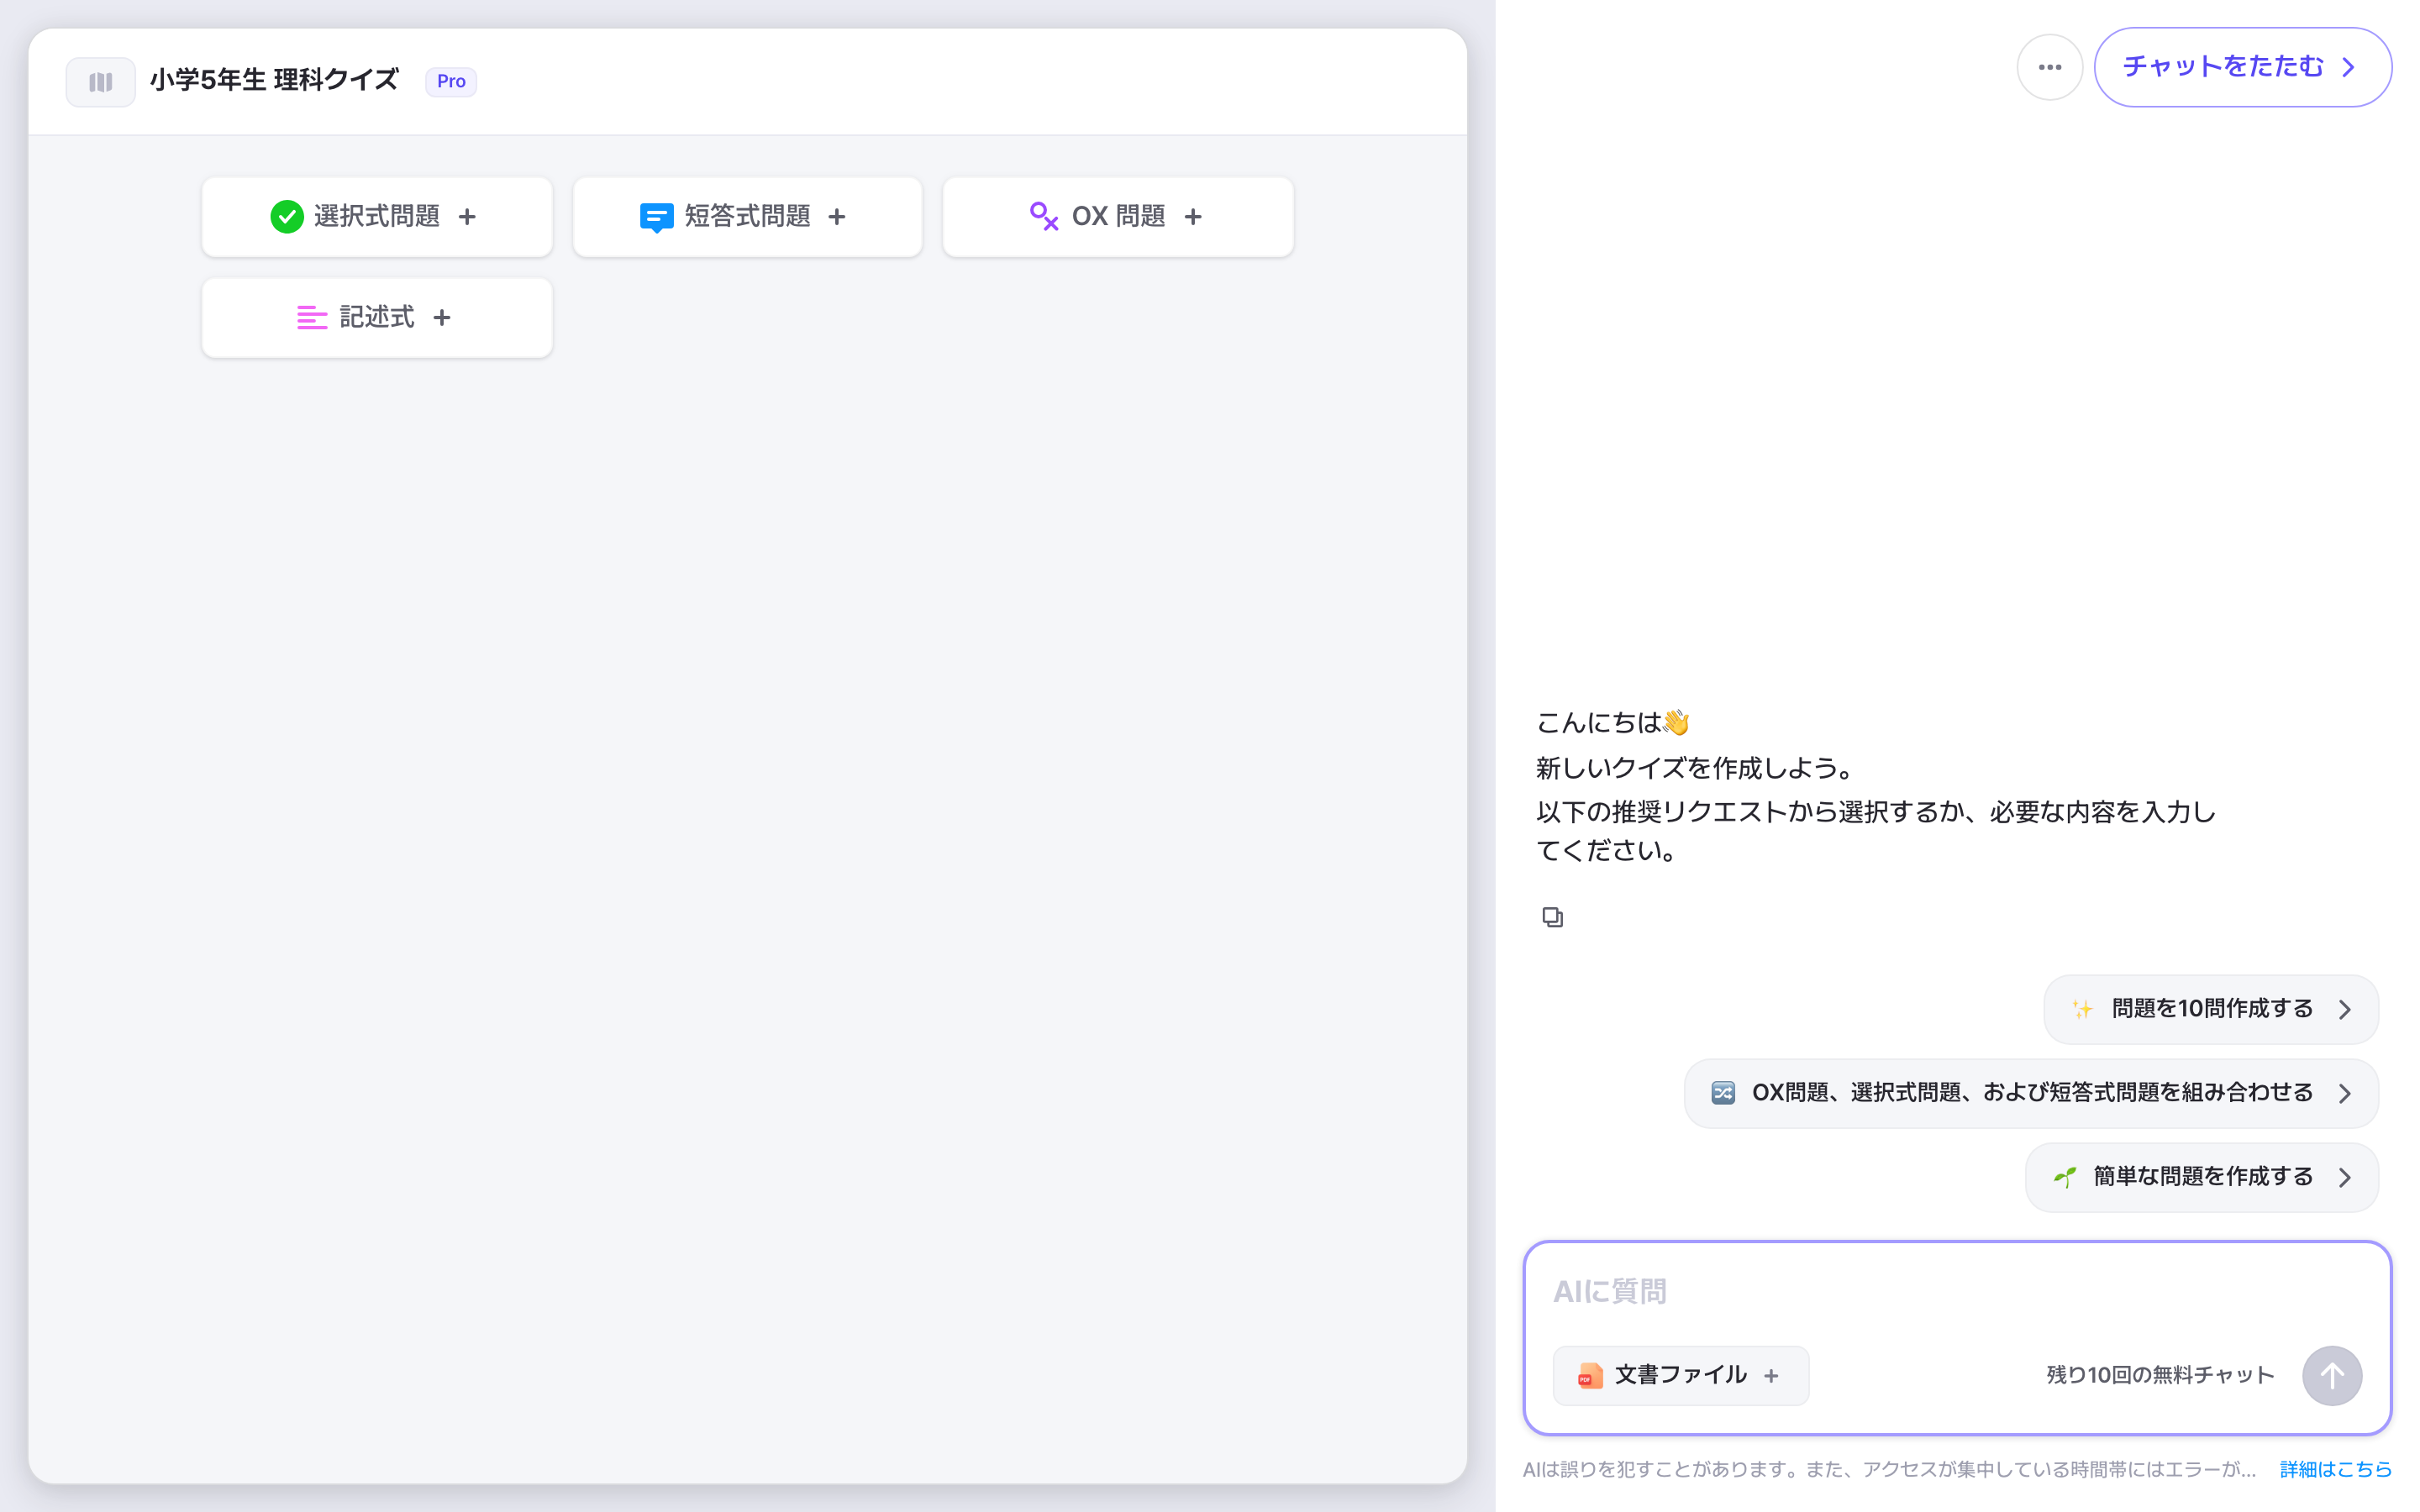
Task: Add a 選択式問題 question
Action: pyautogui.click(x=376, y=217)
